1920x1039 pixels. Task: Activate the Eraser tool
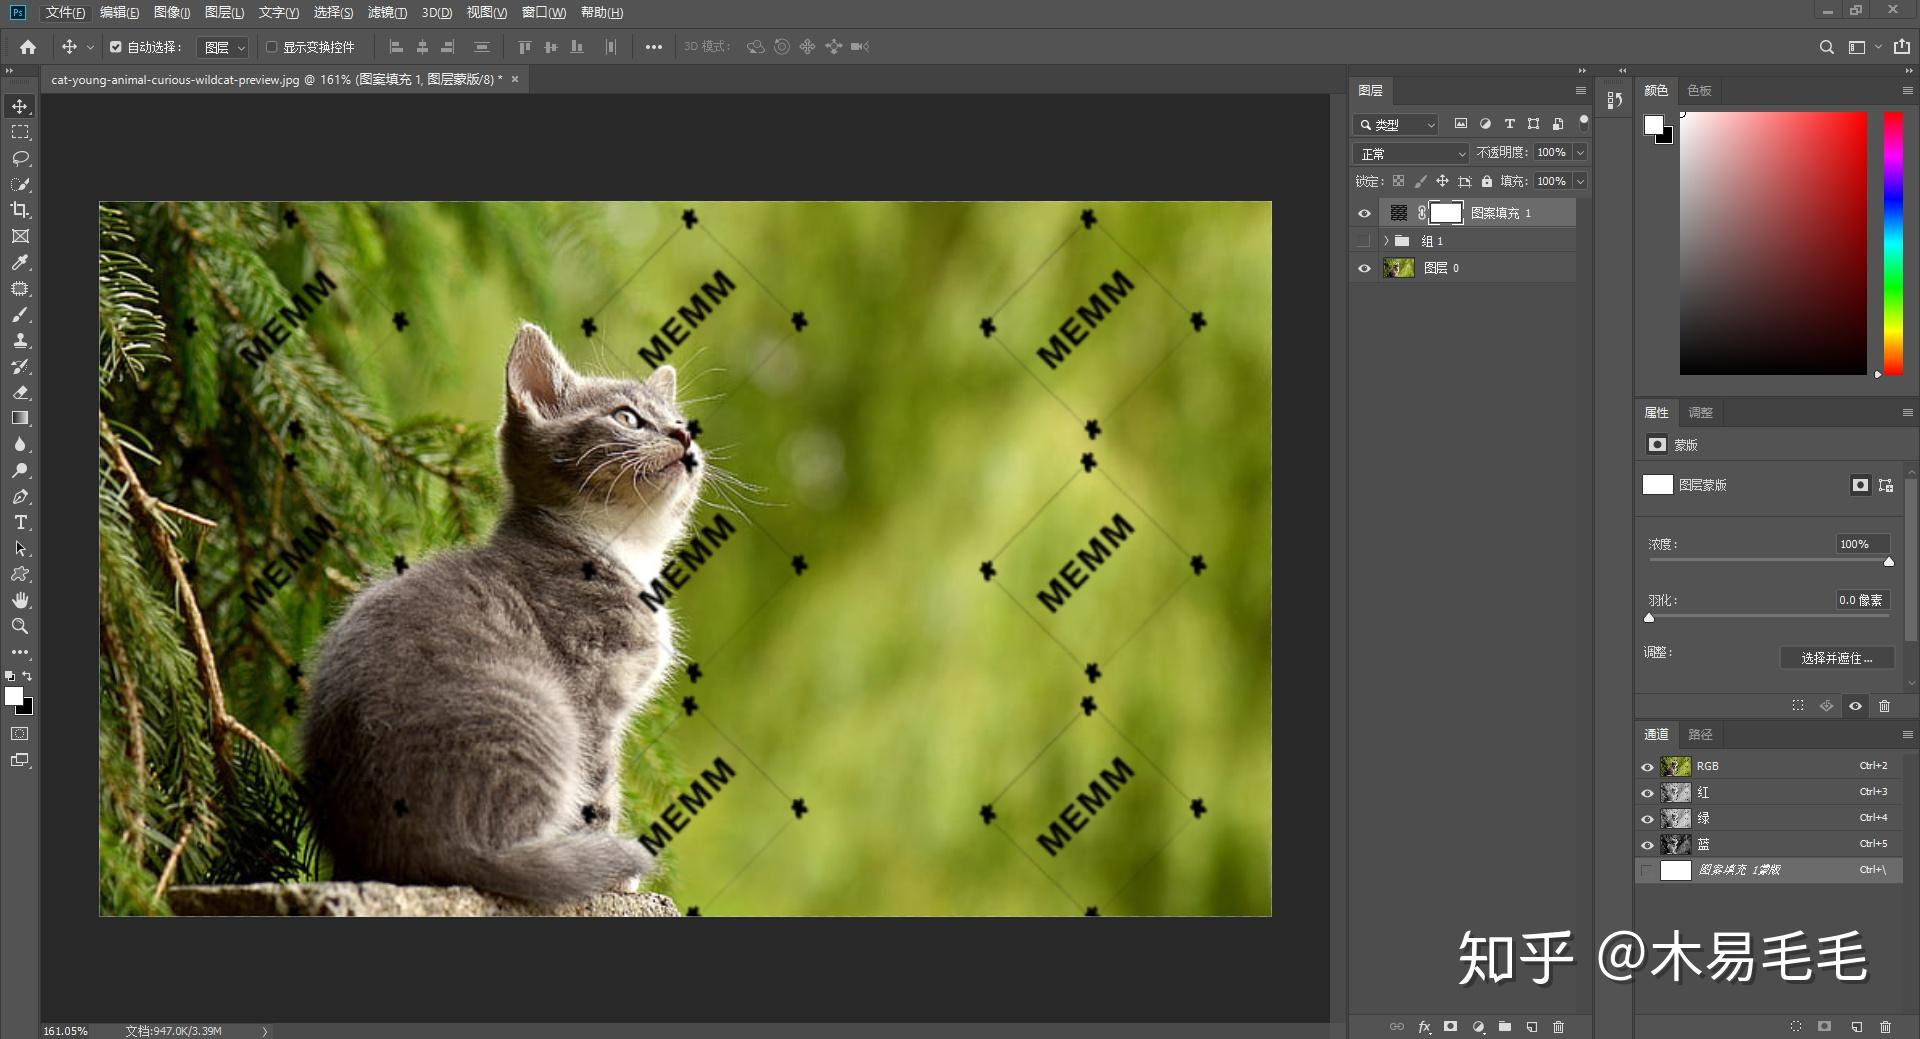click(x=20, y=392)
